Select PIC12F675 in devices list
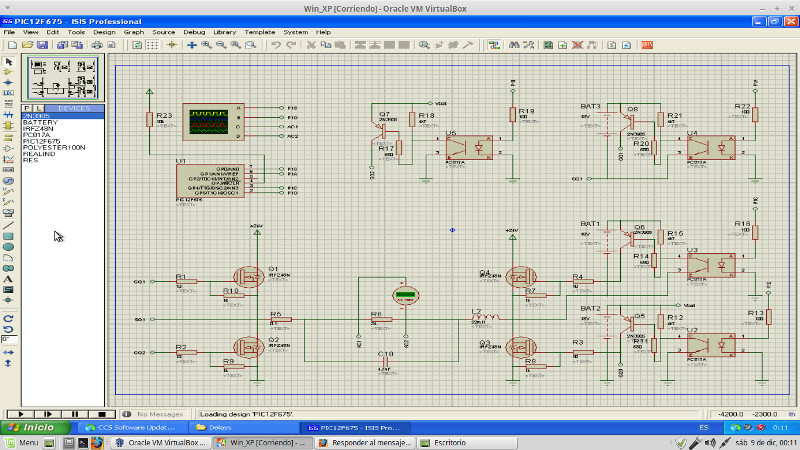Image resolution: width=800 pixels, height=450 pixels. (41, 141)
